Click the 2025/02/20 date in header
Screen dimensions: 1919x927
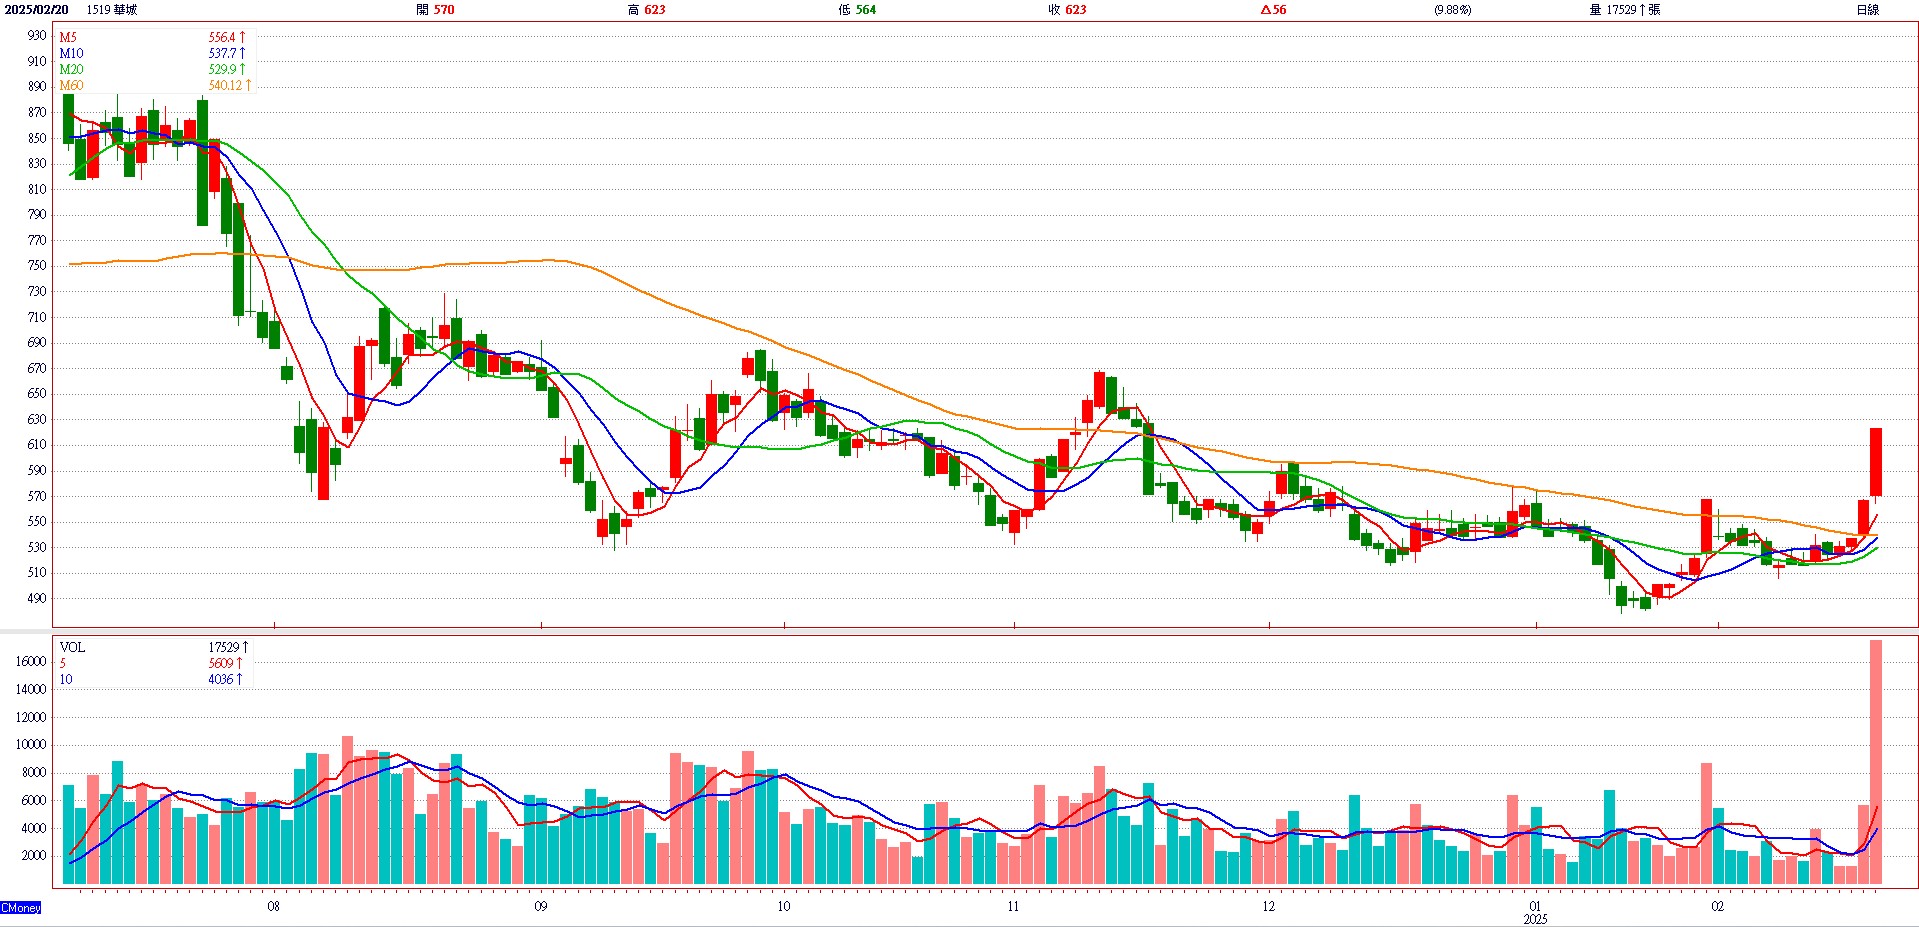[37, 10]
